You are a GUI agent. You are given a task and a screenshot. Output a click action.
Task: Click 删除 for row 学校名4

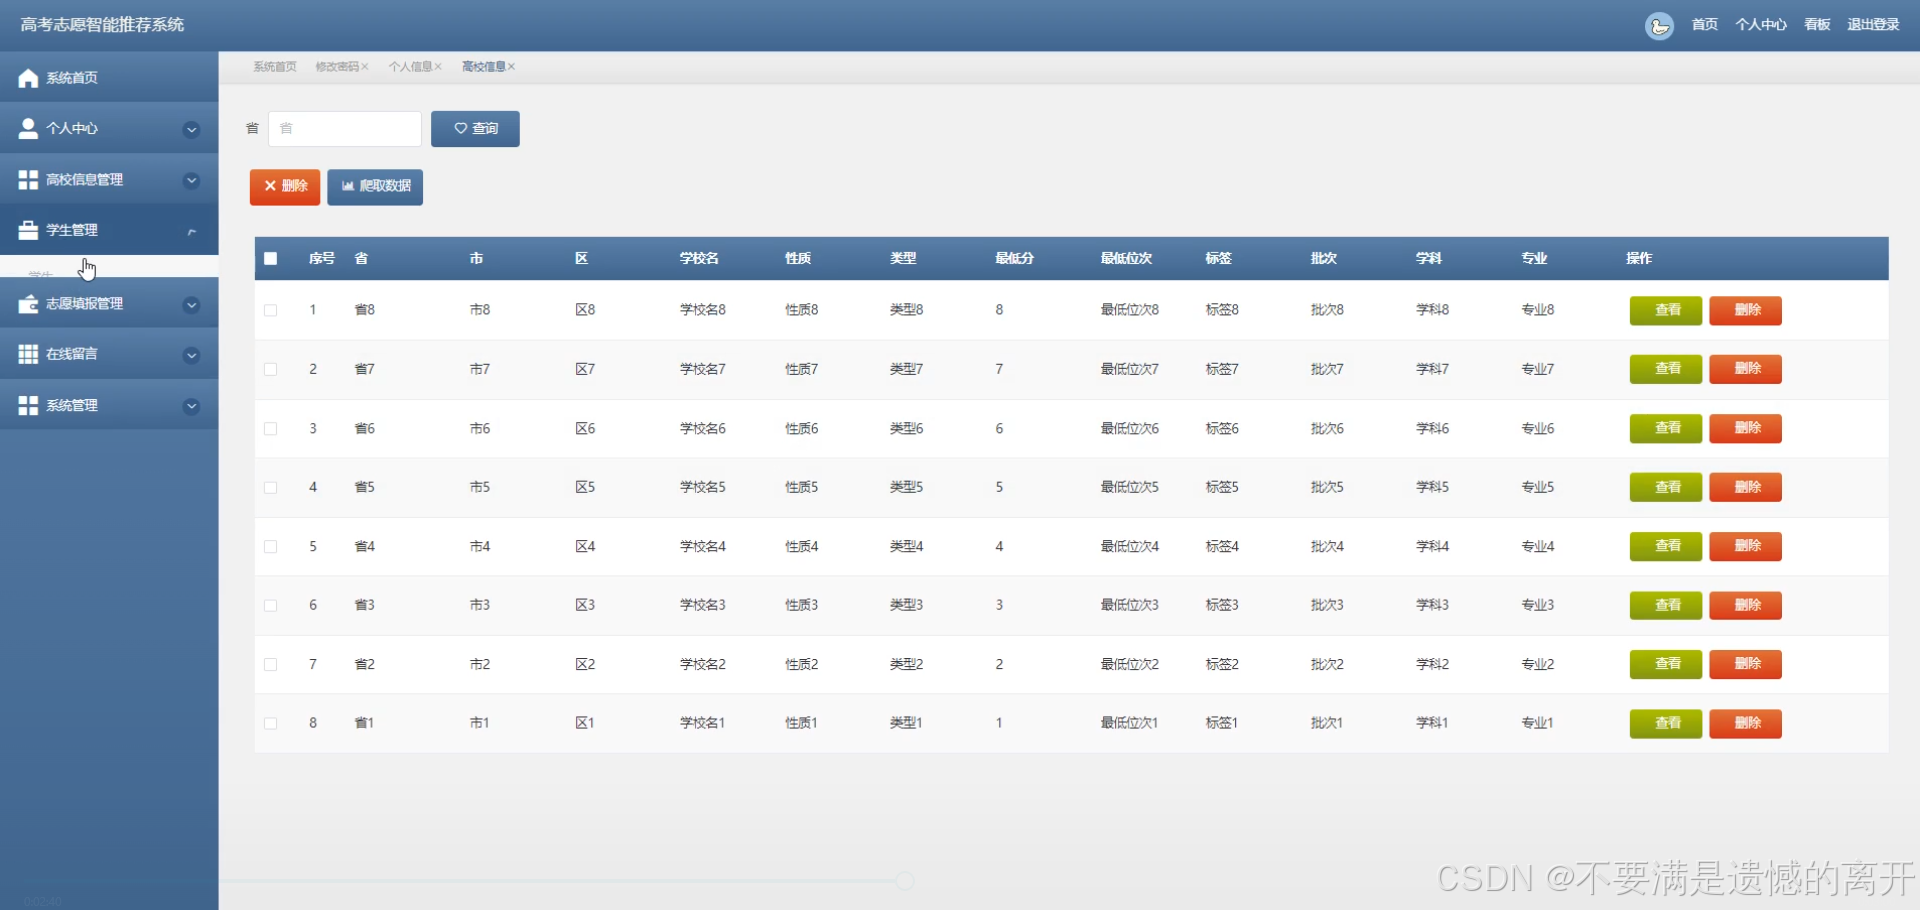(x=1746, y=546)
